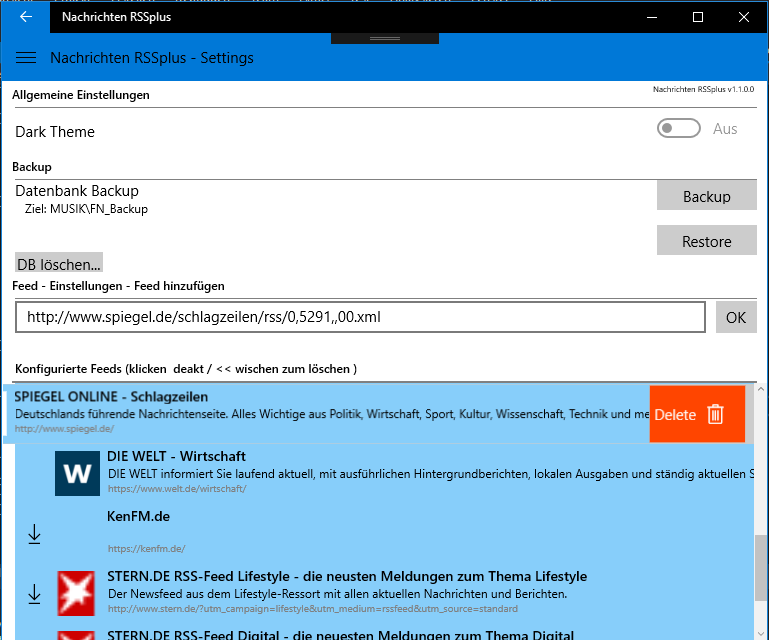This screenshot has height=640, width=769.
Task: Click the http://www.spiegel.de/ feed URL
Action: [x=64, y=429]
